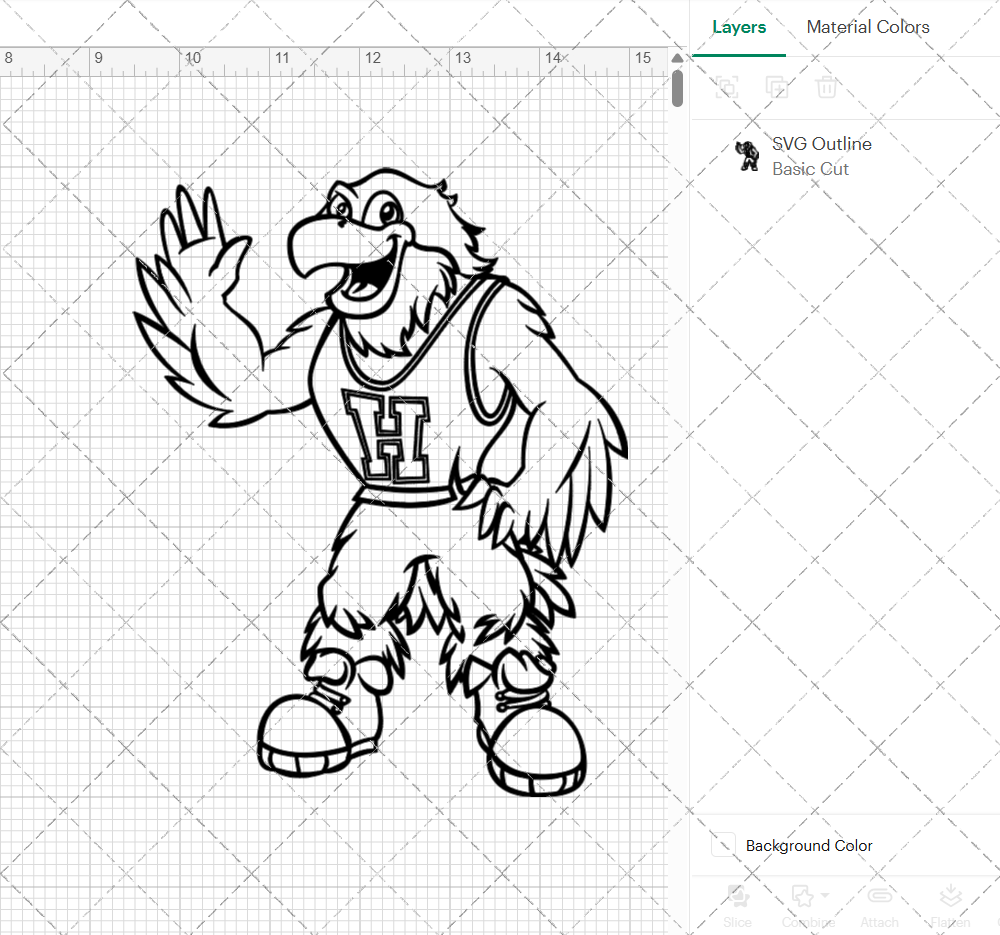The height and width of the screenshot is (935, 1000).
Task: Select the eagle mascot outline on canvas
Action: 381,482
